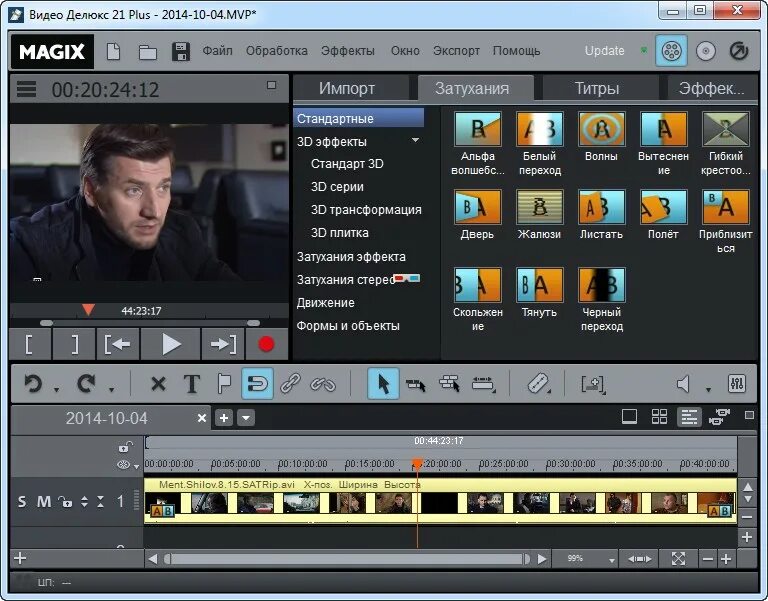Fit the timeline zoom with the crossed-arrows icon
Viewport: 768px width, 601px height.
click(678, 558)
